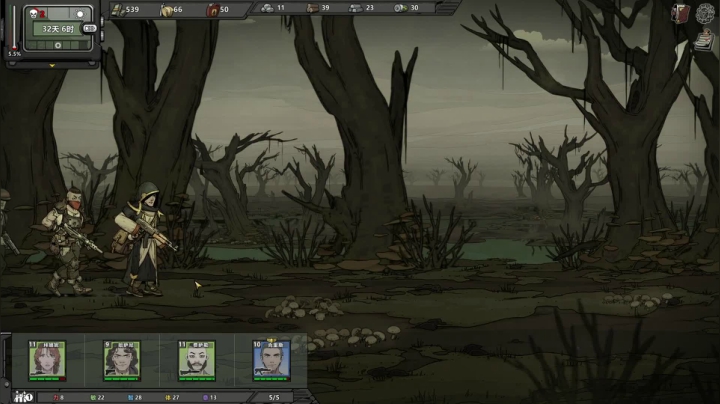Click the cash resource showing 539

pyautogui.click(x=125, y=9)
